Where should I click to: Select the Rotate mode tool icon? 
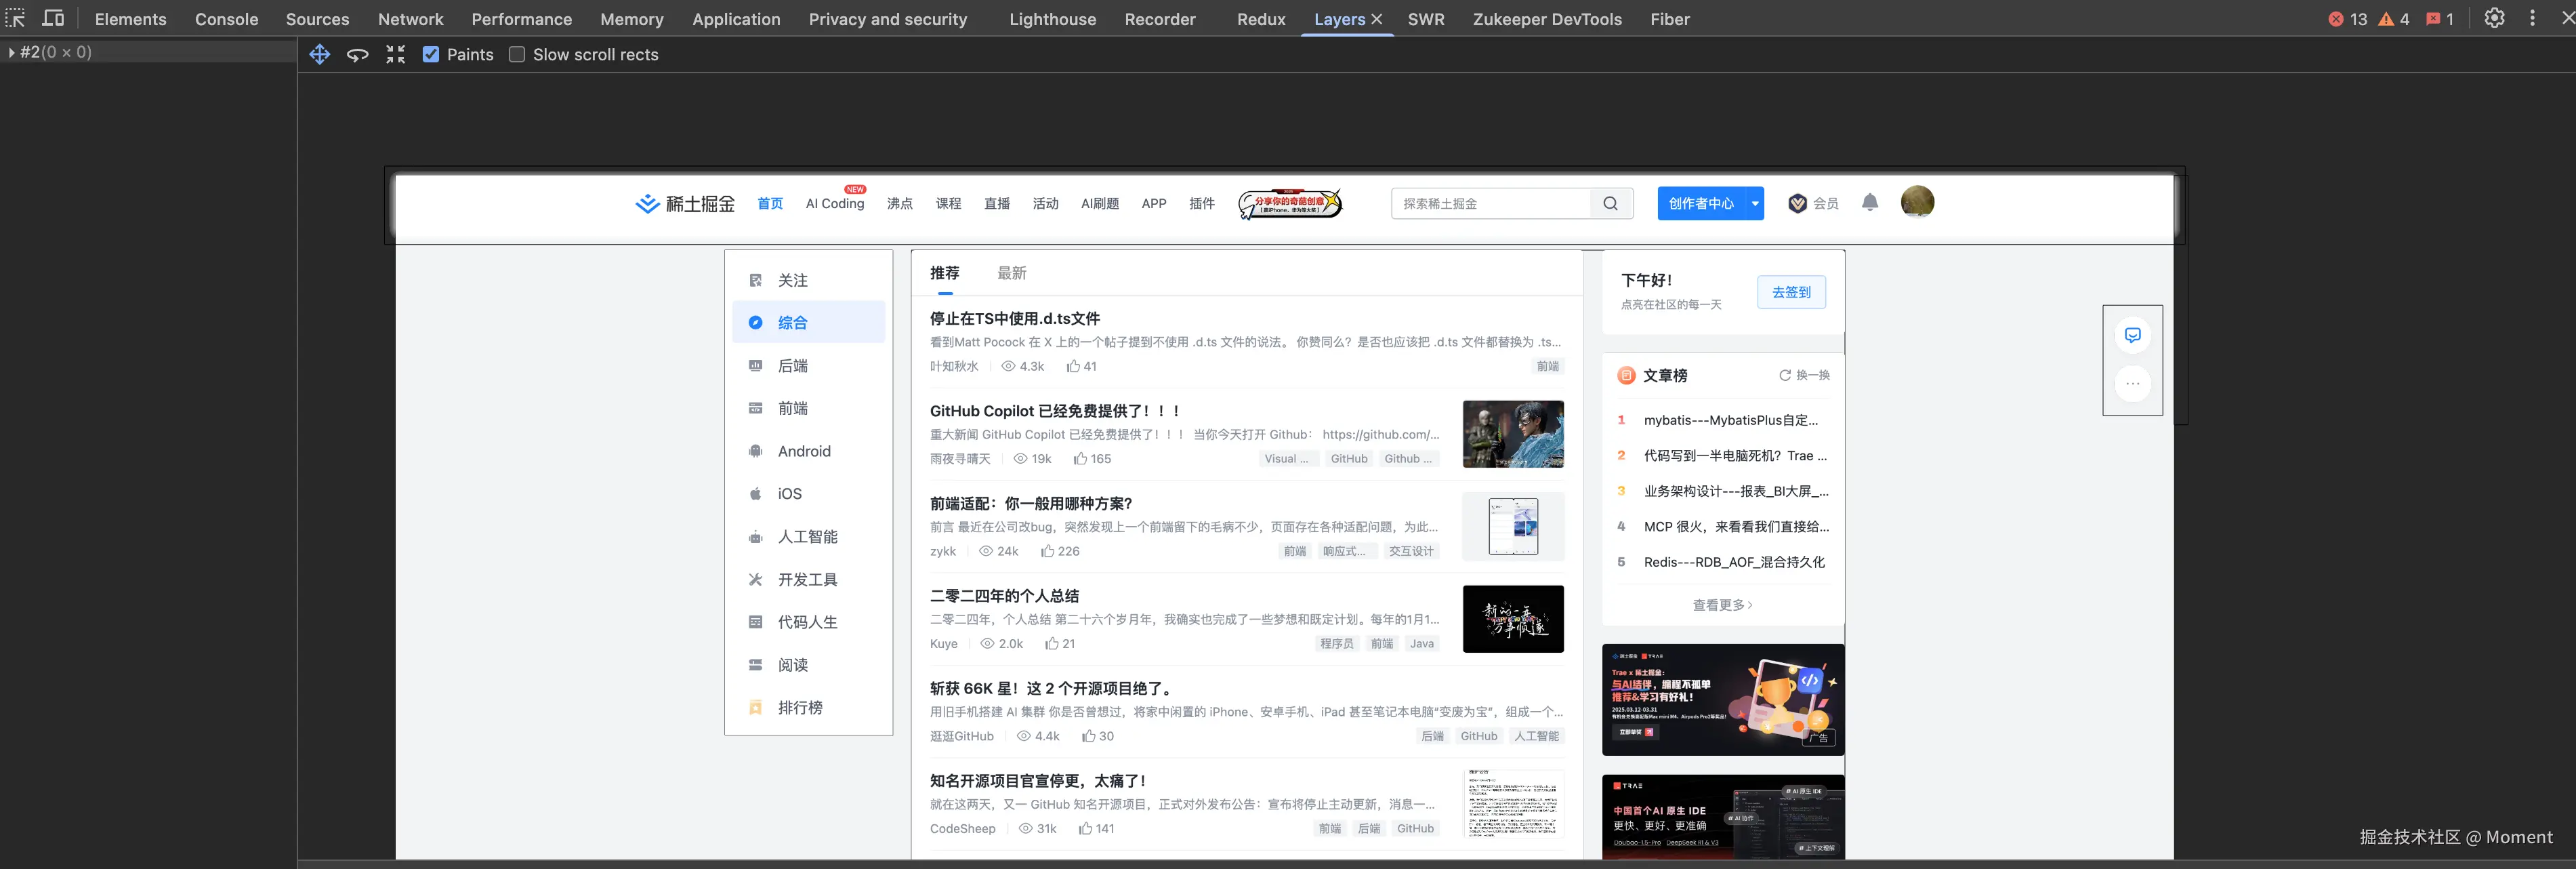[357, 55]
